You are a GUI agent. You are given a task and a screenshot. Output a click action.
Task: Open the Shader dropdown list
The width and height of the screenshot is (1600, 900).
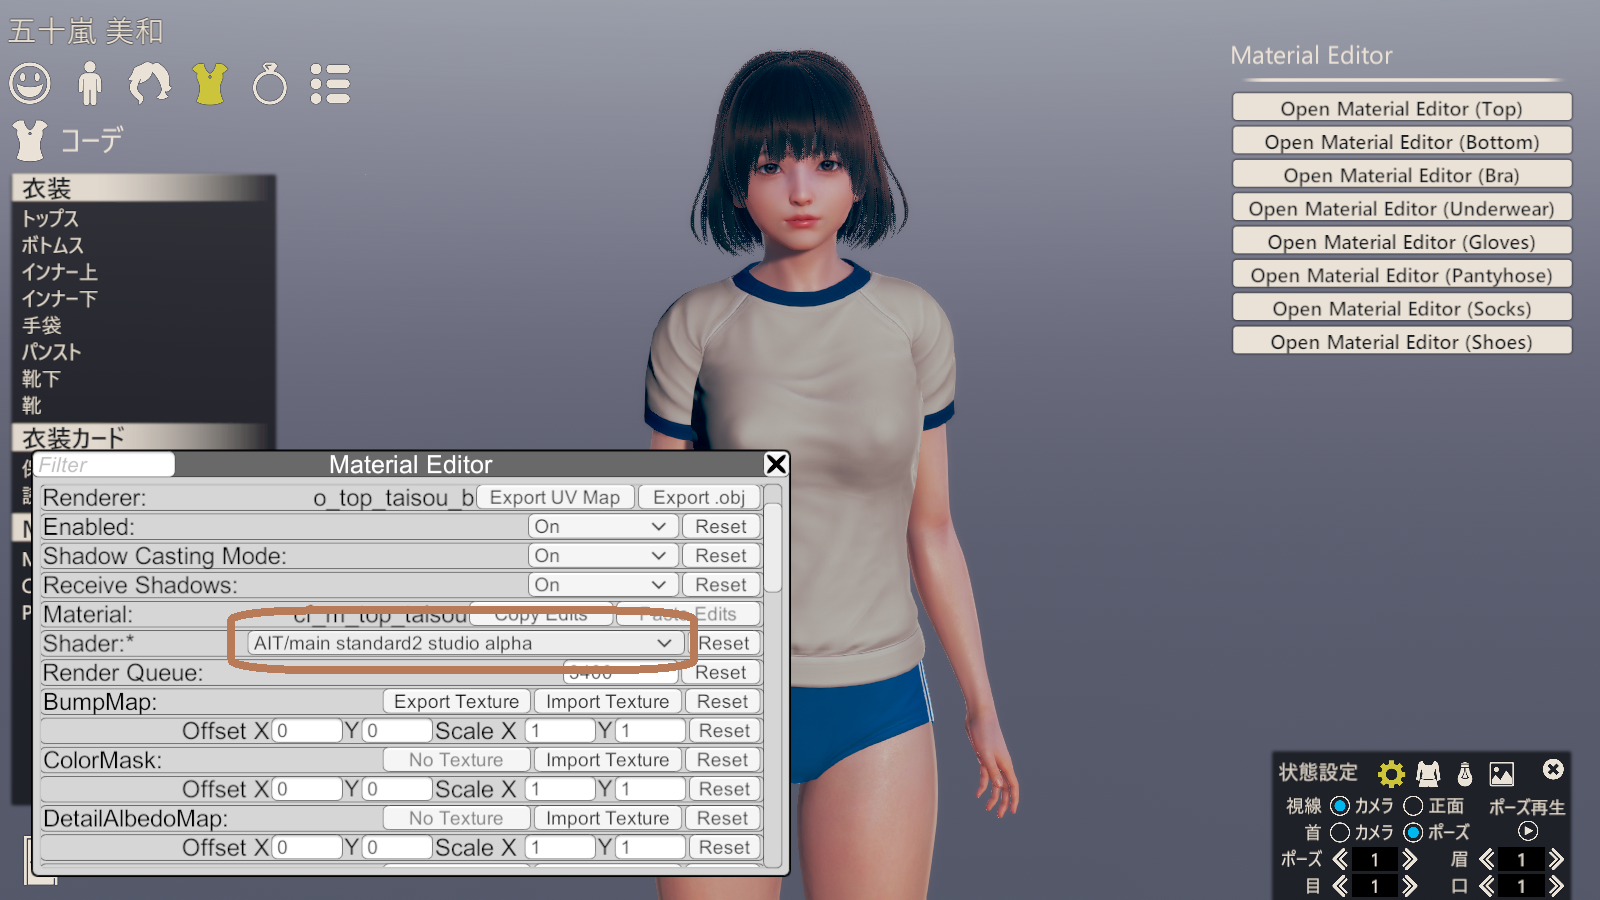(x=464, y=643)
